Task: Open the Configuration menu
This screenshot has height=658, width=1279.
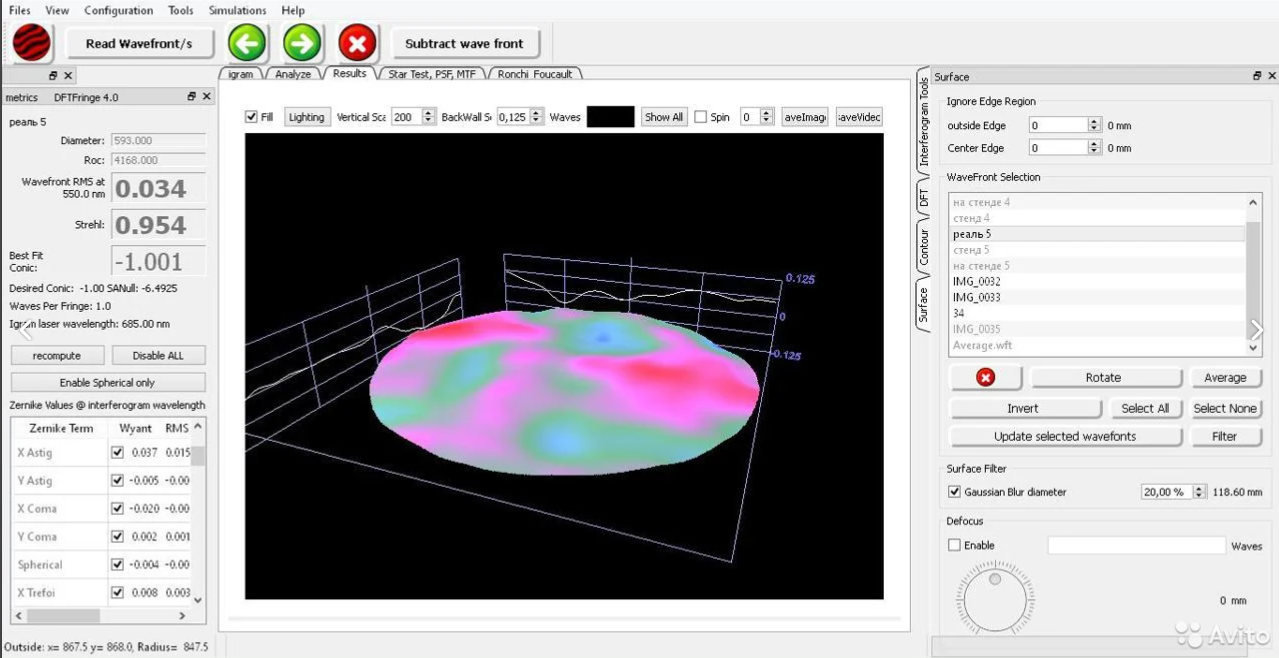Action: (118, 10)
